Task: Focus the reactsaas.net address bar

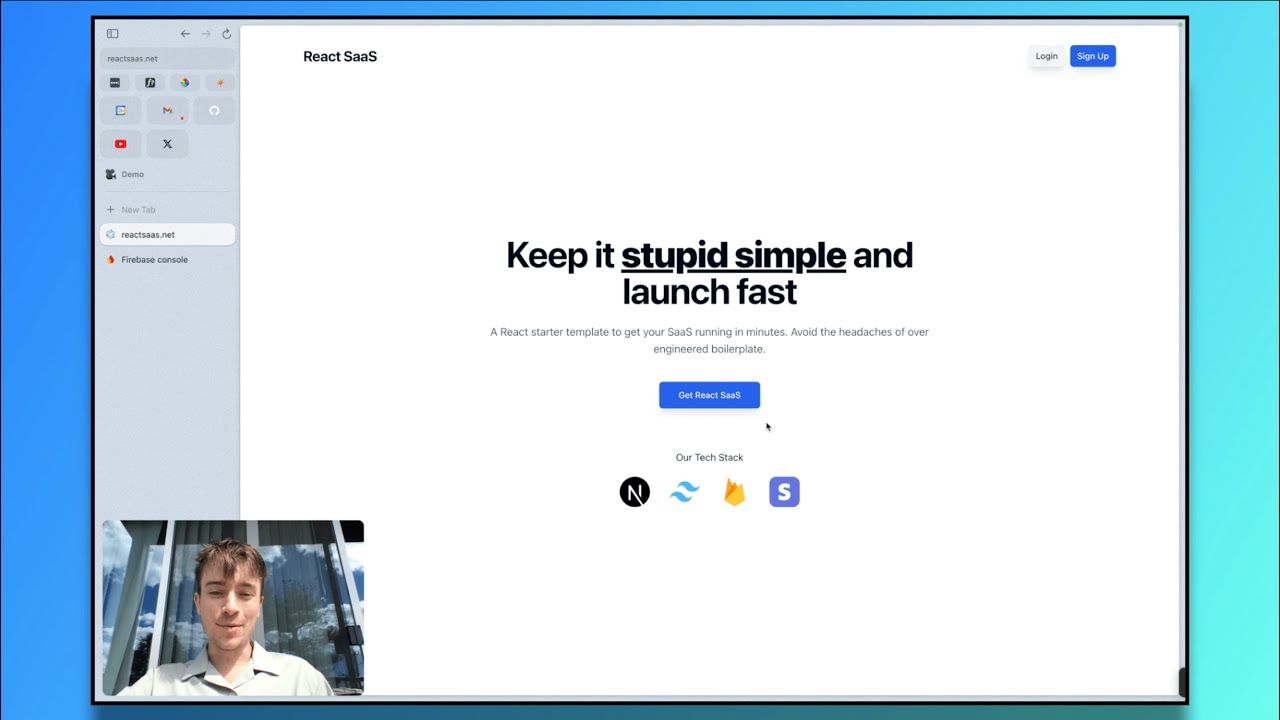Action: pyautogui.click(x=167, y=59)
